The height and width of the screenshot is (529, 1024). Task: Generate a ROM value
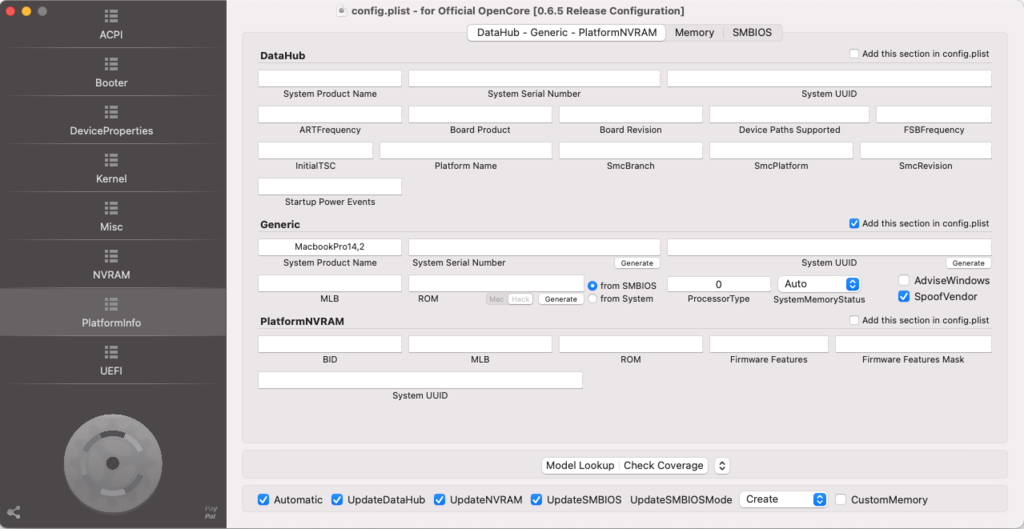(561, 299)
